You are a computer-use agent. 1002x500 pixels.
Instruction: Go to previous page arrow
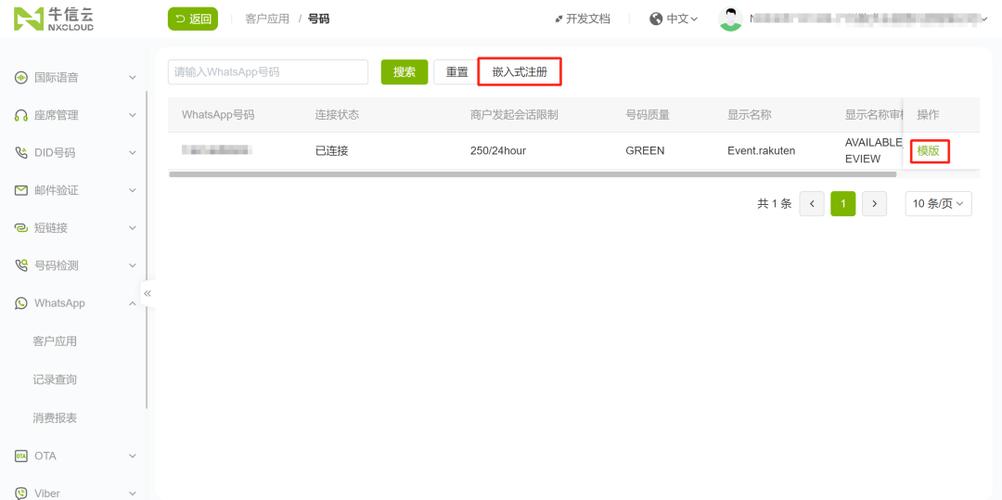tap(812, 204)
